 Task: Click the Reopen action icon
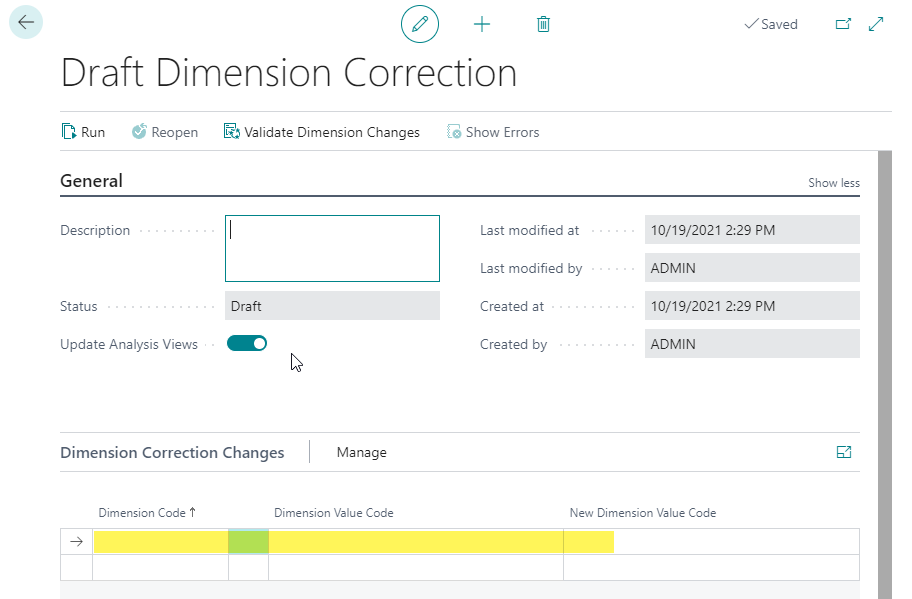pyautogui.click(x=139, y=132)
